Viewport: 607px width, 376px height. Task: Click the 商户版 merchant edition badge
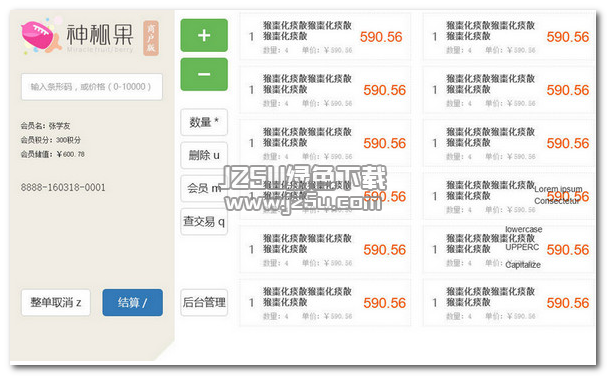tap(151, 38)
